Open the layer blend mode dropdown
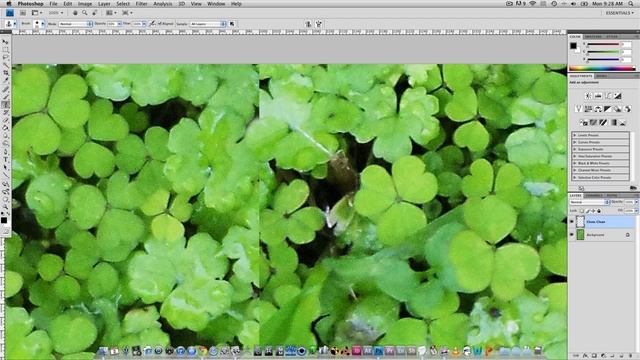The image size is (640, 360). (x=589, y=202)
